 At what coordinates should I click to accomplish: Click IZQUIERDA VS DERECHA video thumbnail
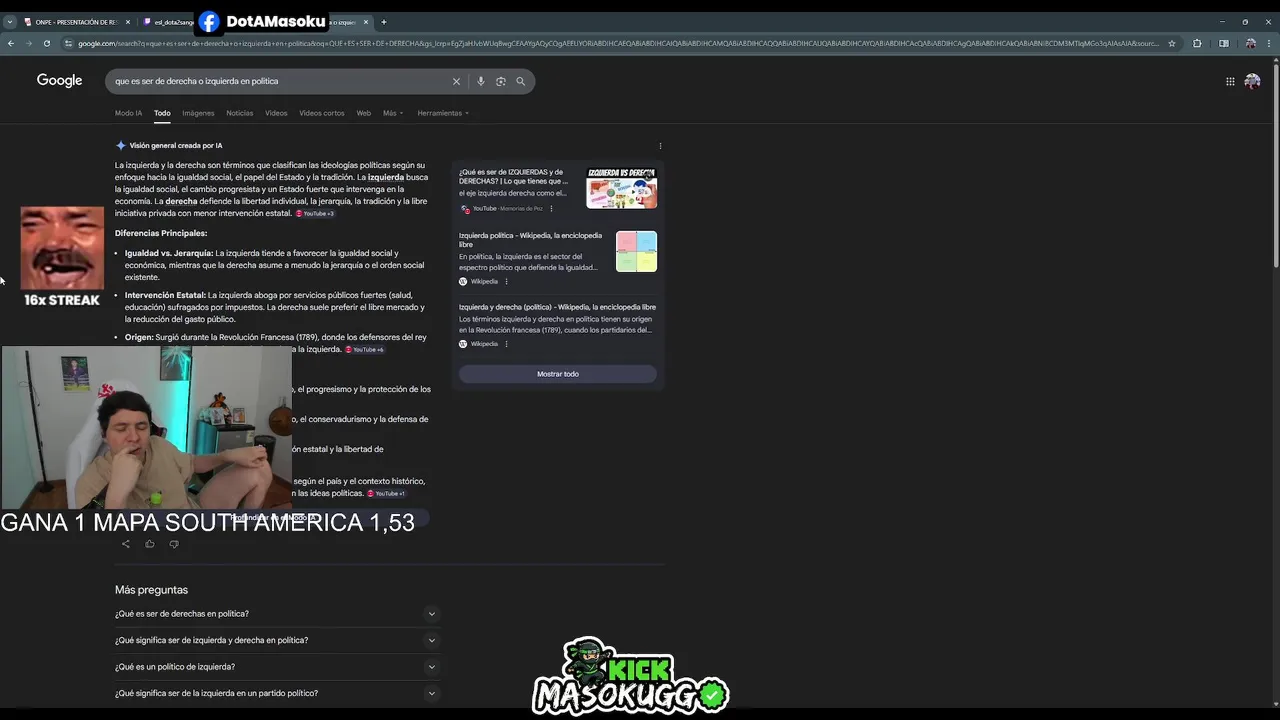(621, 188)
